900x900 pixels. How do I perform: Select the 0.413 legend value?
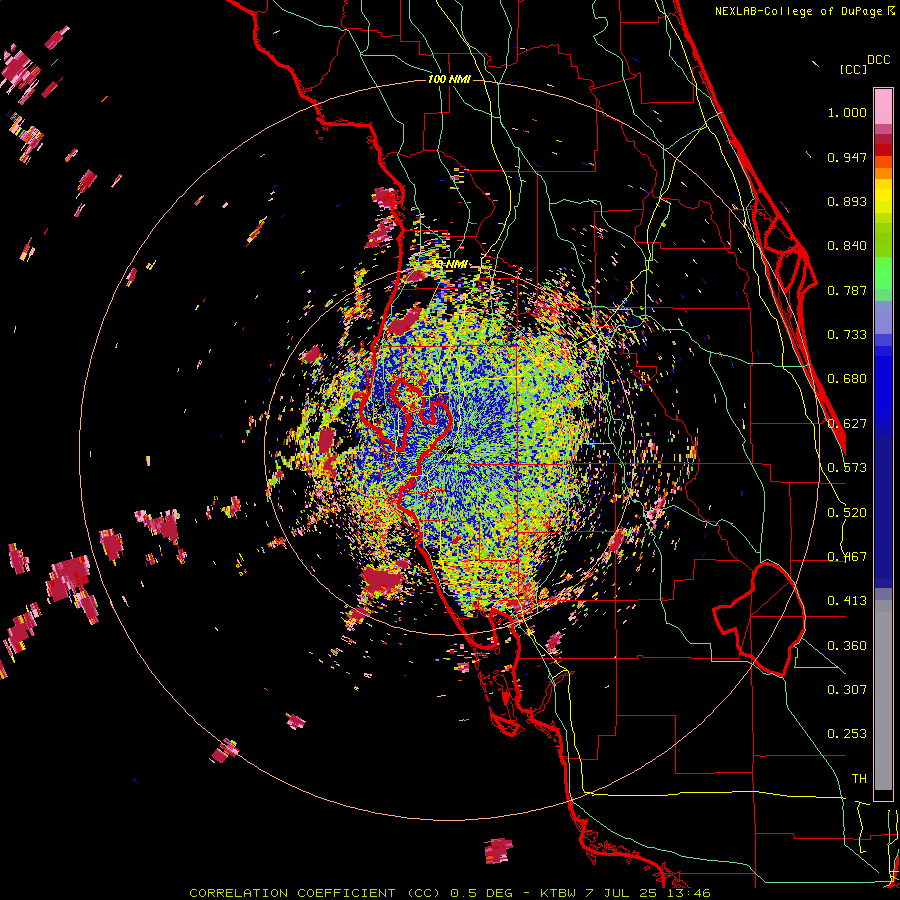click(847, 601)
